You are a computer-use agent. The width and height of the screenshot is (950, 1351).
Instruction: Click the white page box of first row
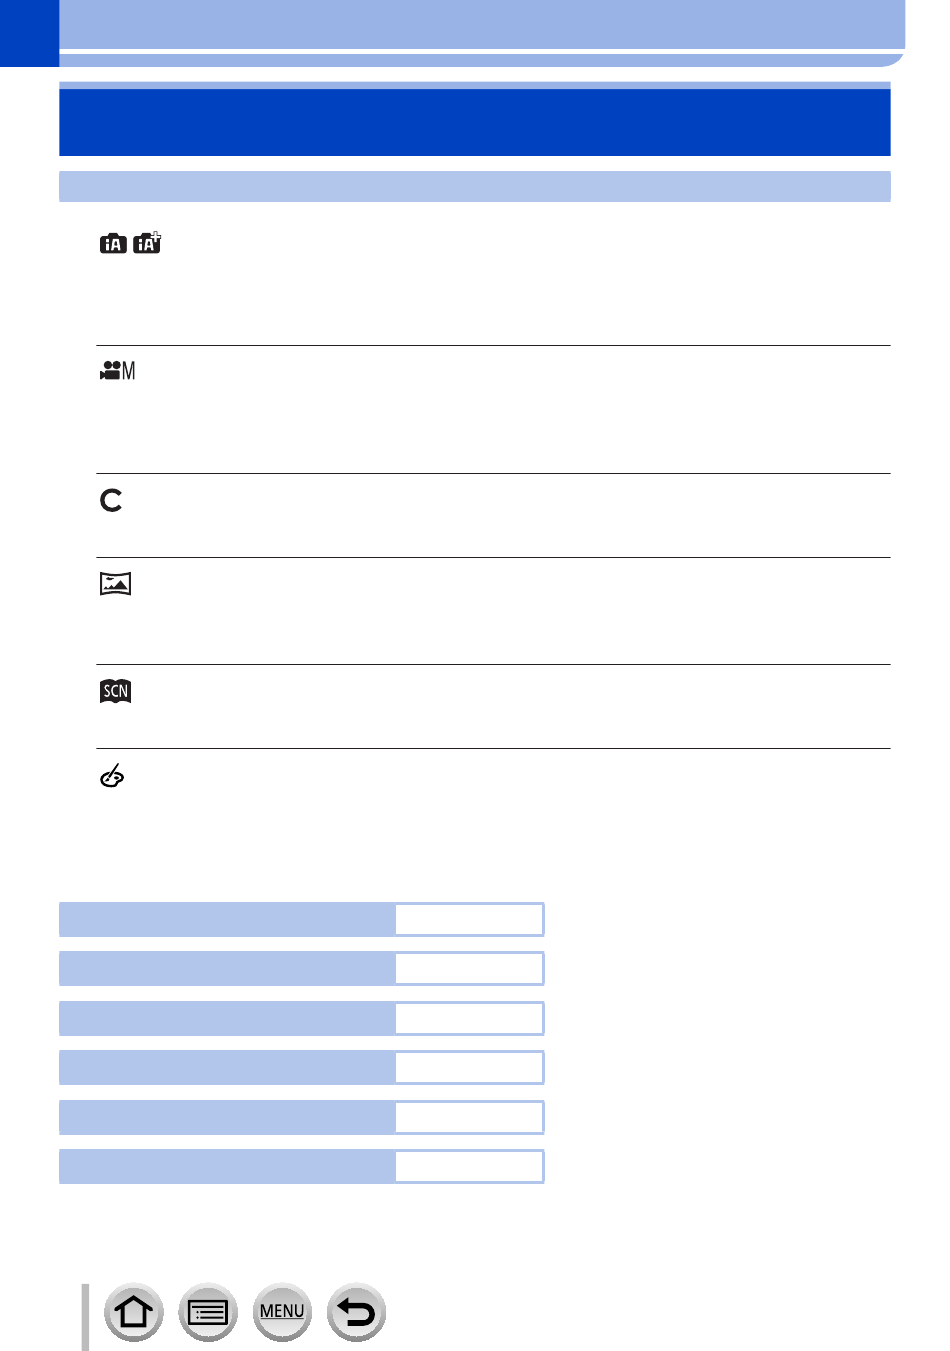pyautogui.click(x=468, y=919)
